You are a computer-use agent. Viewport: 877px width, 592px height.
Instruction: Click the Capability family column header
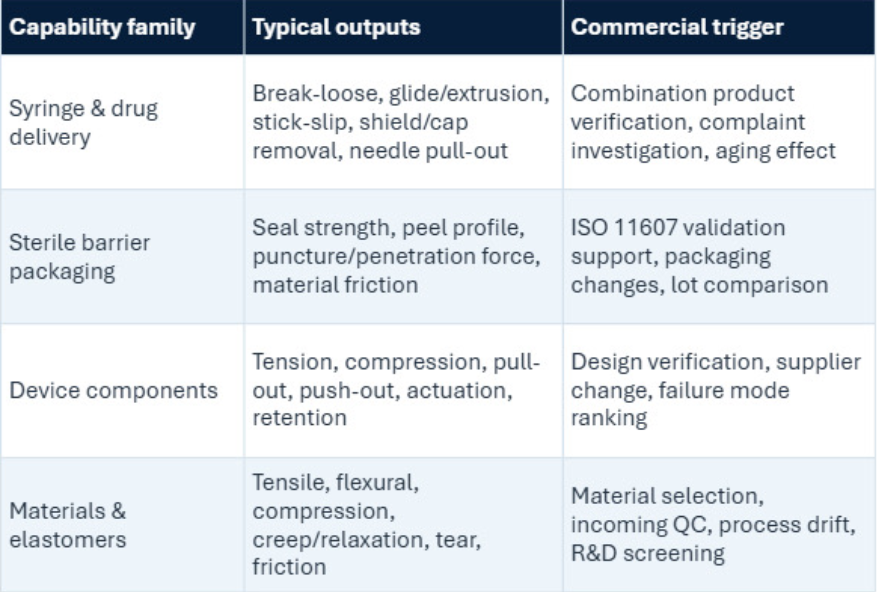[x=122, y=27]
